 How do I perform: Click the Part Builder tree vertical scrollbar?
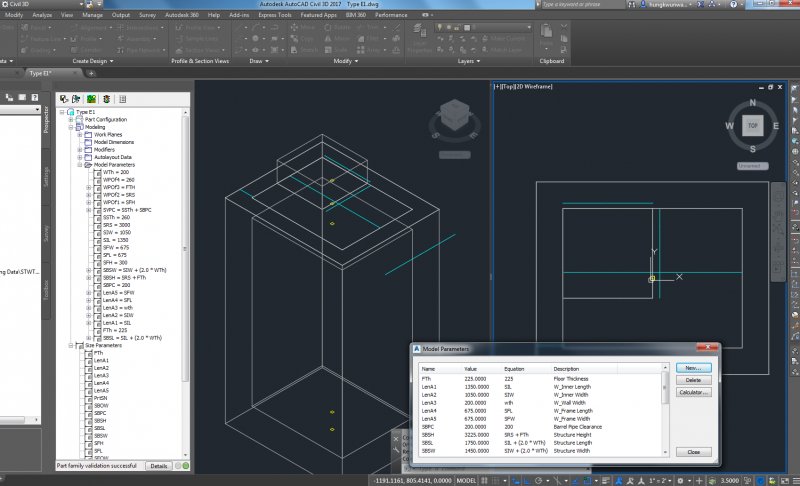(185, 282)
